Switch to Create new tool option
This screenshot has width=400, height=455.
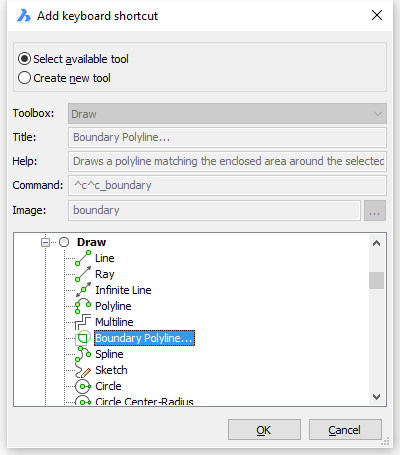[24, 78]
